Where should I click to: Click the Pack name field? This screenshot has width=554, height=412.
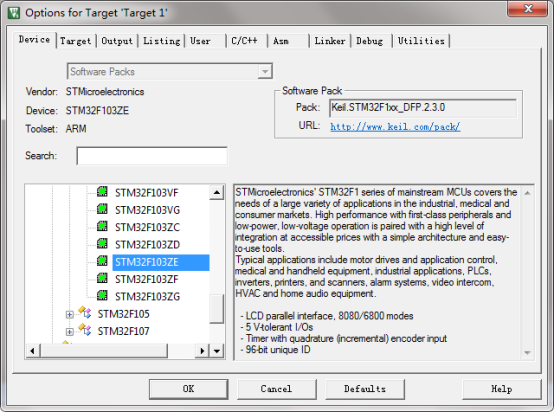(423, 108)
